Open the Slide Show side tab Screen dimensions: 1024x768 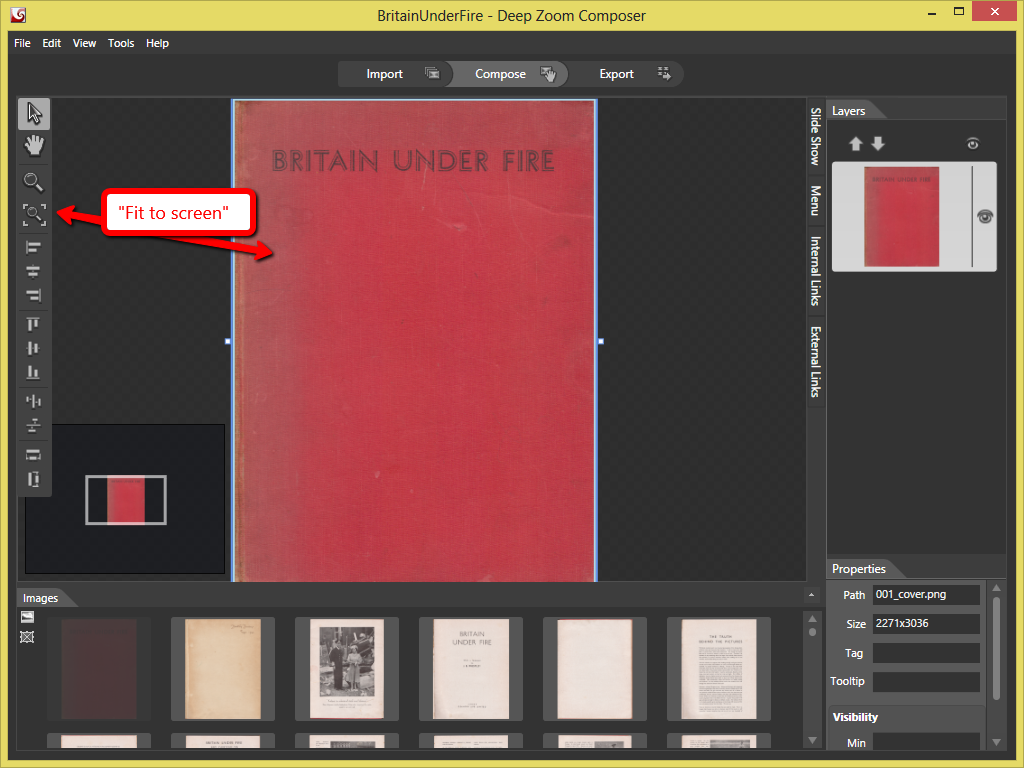815,136
